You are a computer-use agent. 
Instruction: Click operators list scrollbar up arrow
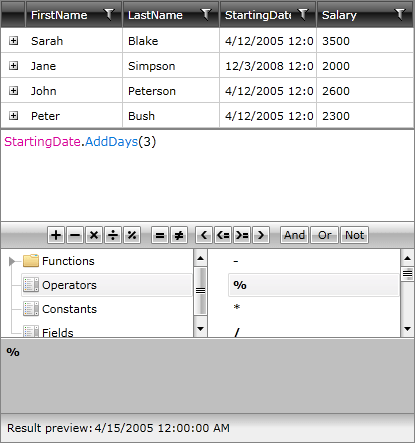point(407,258)
